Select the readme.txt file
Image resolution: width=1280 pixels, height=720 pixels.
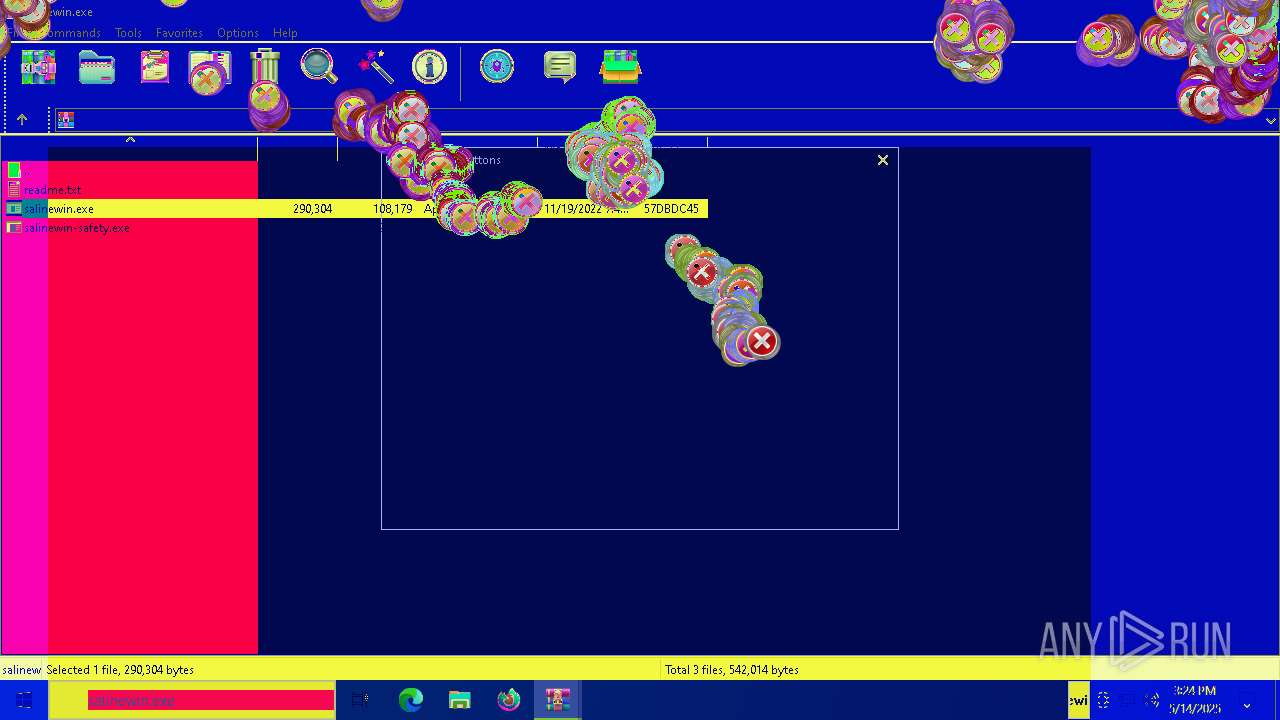(x=52, y=190)
